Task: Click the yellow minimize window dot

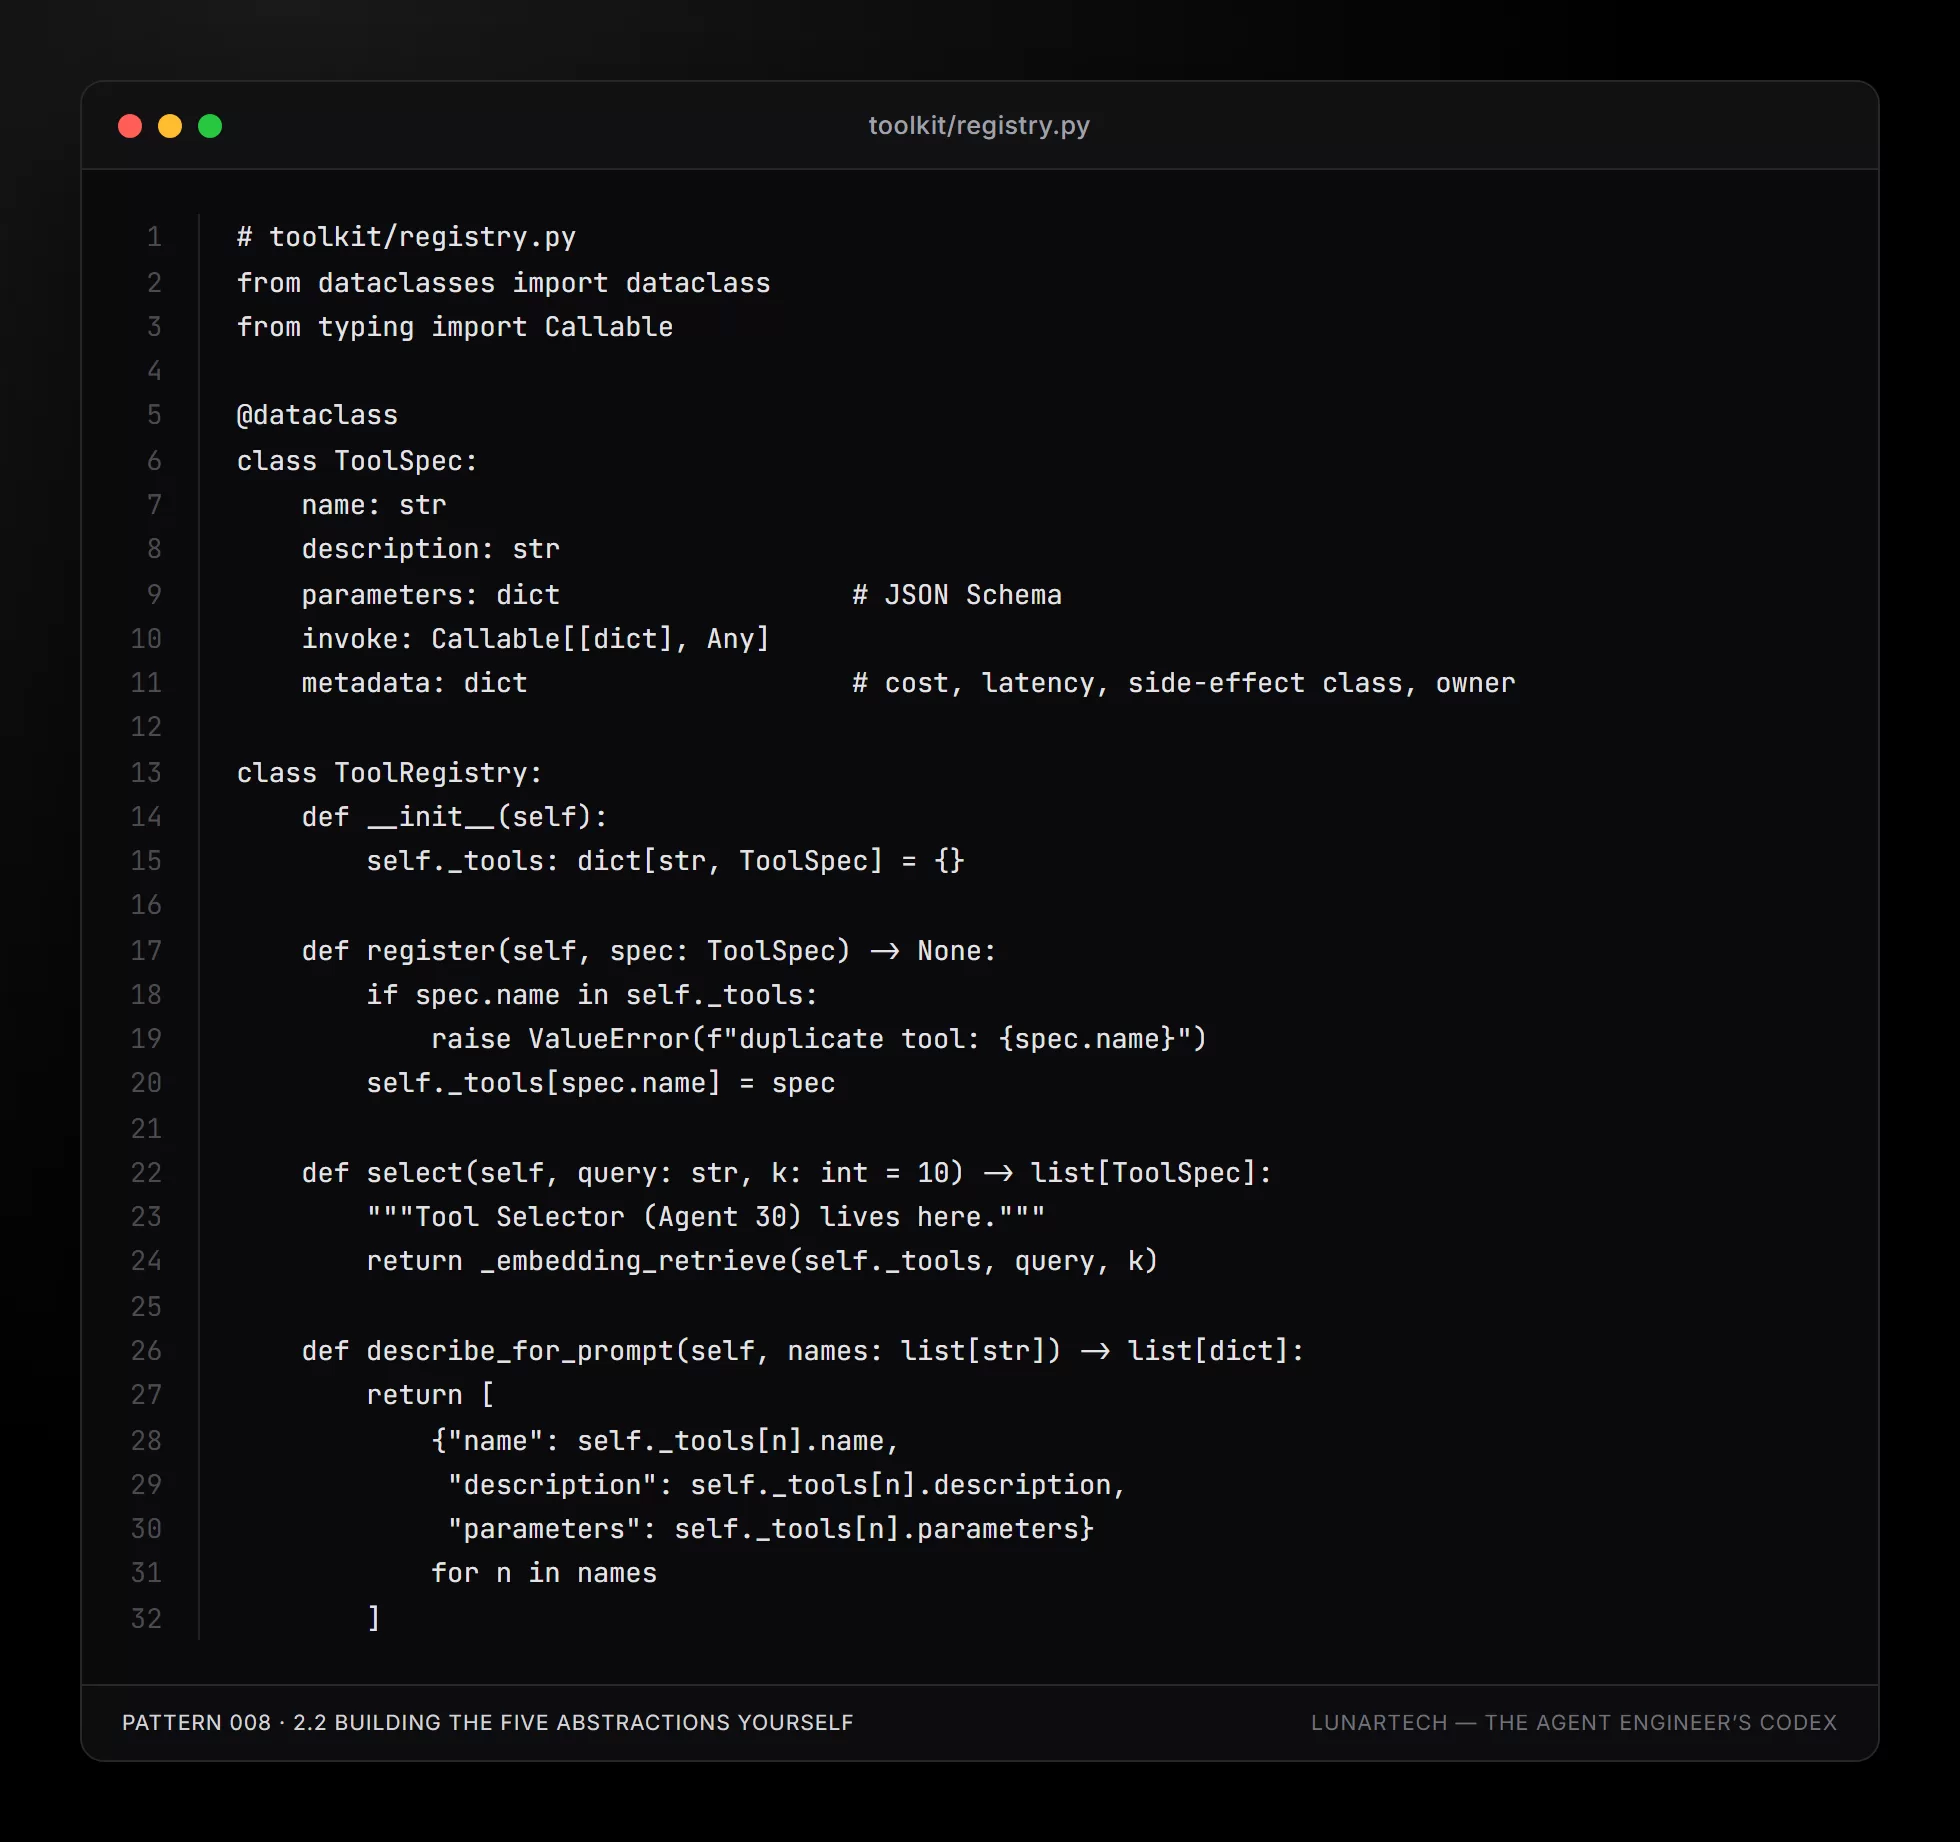Action: [170, 126]
